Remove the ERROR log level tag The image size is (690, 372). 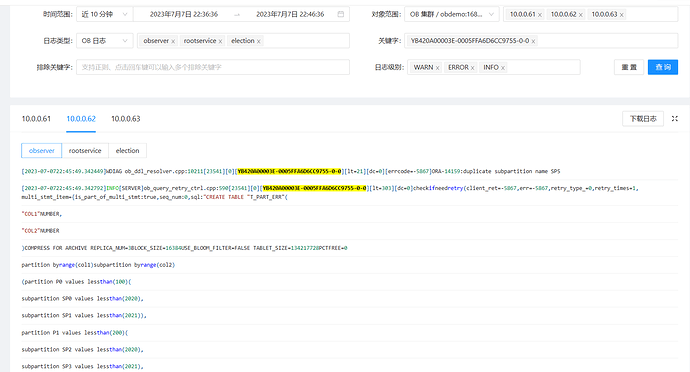pos(473,67)
